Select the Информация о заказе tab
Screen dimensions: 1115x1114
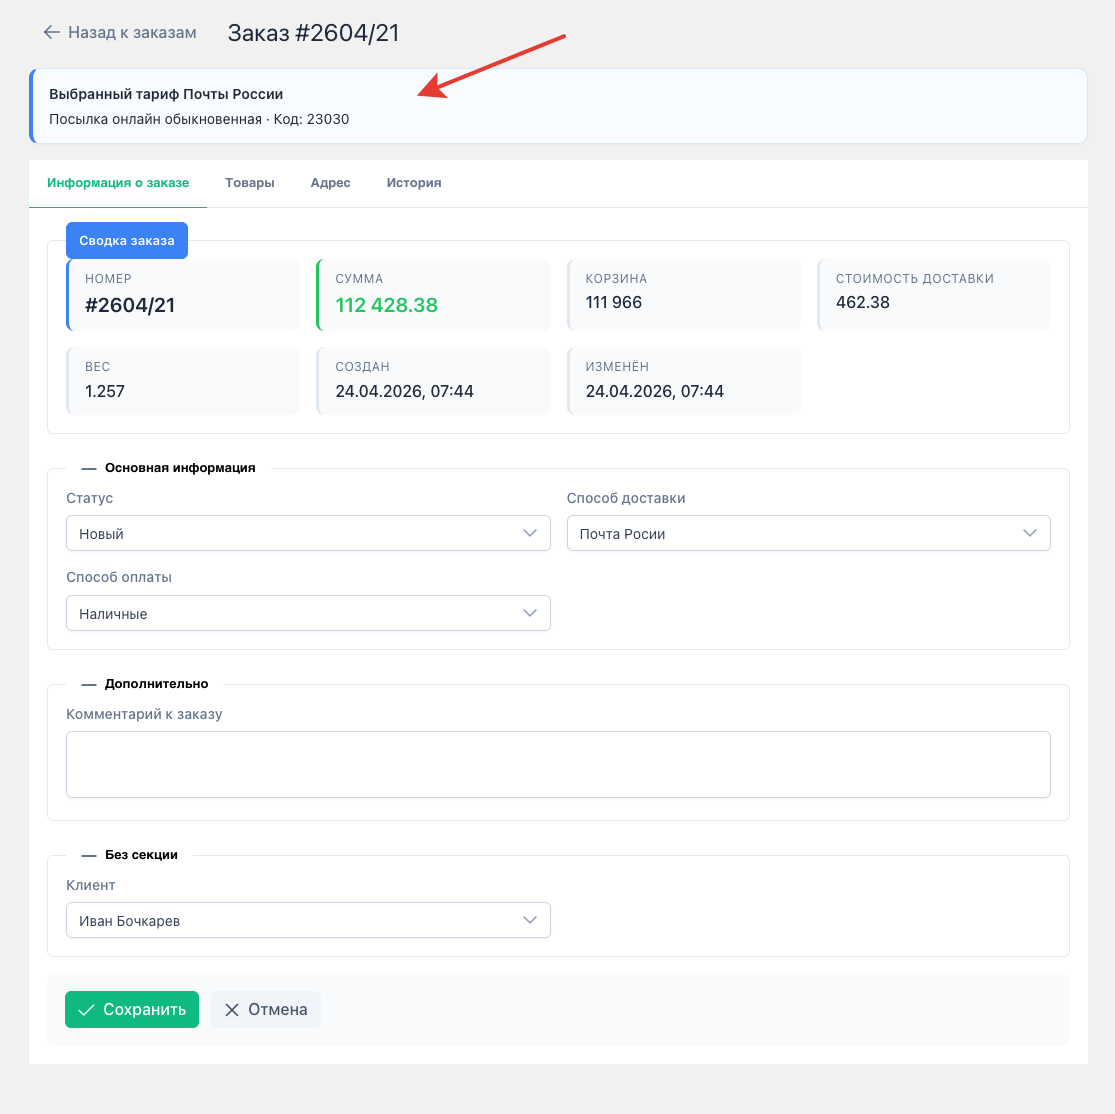pos(118,183)
